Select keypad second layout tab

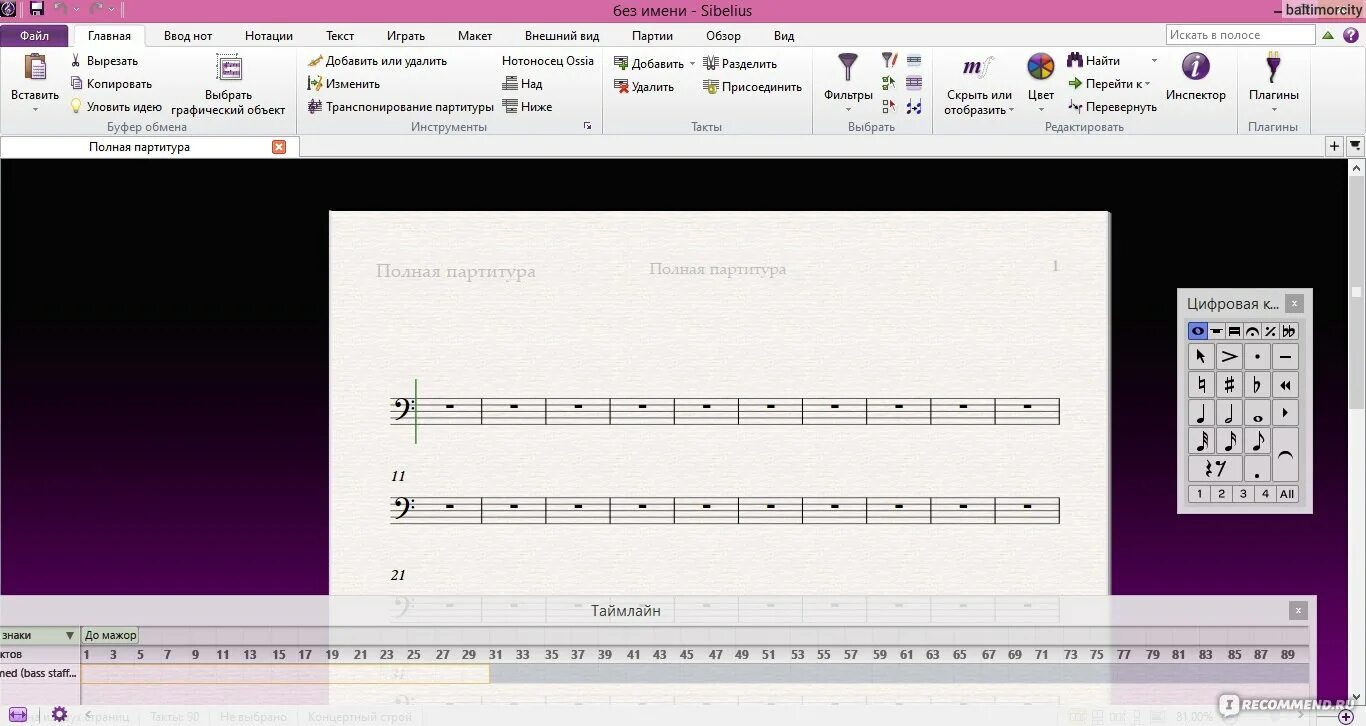pyautogui.click(x=1216, y=331)
